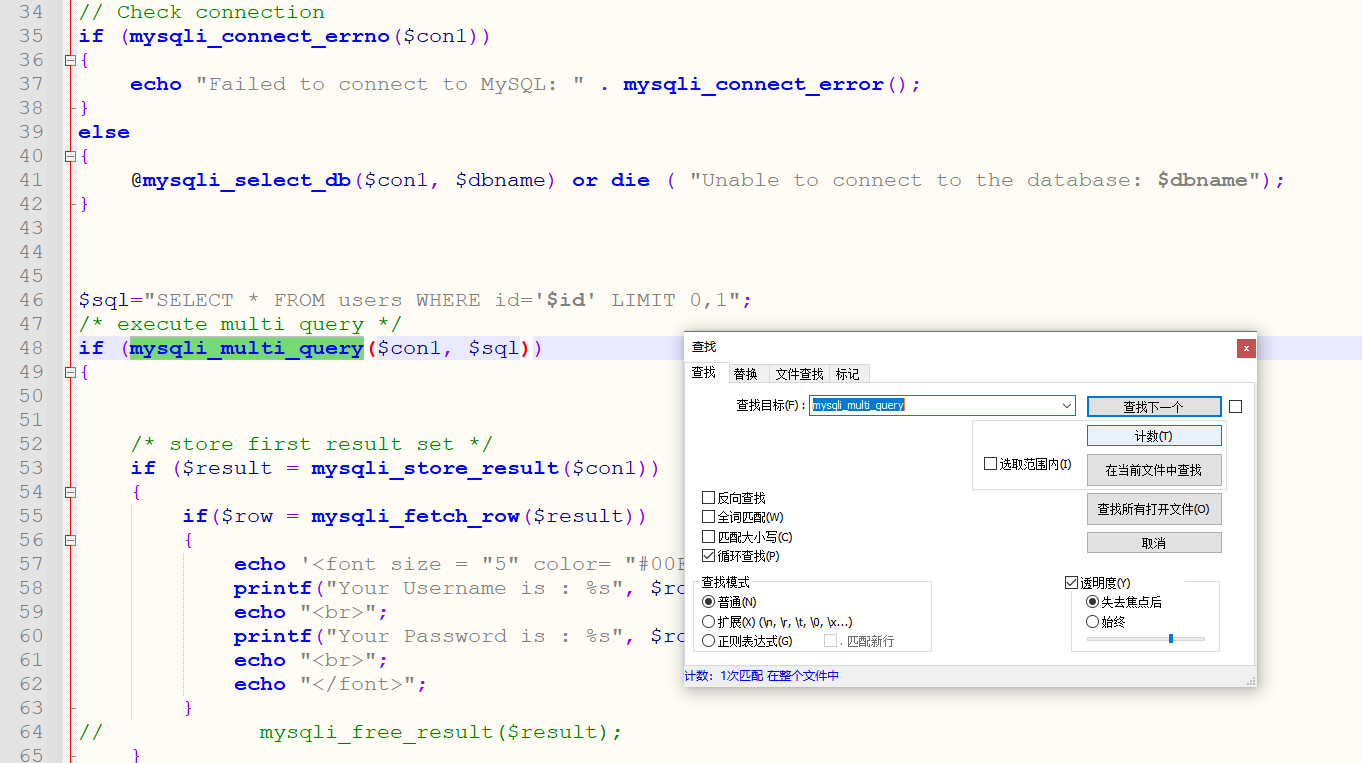Click the dialog resize grip corner
Screen dimensions: 1363x763
pos(1250,681)
